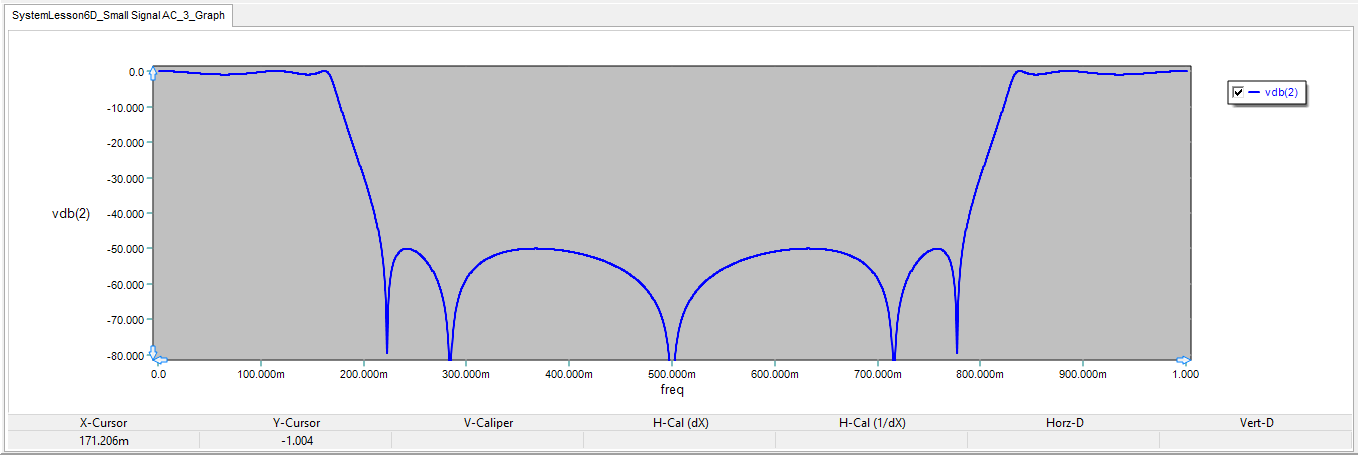The image size is (1358, 455).
Task: Click the vdb(2) legend label
Action: (1281, 92)
